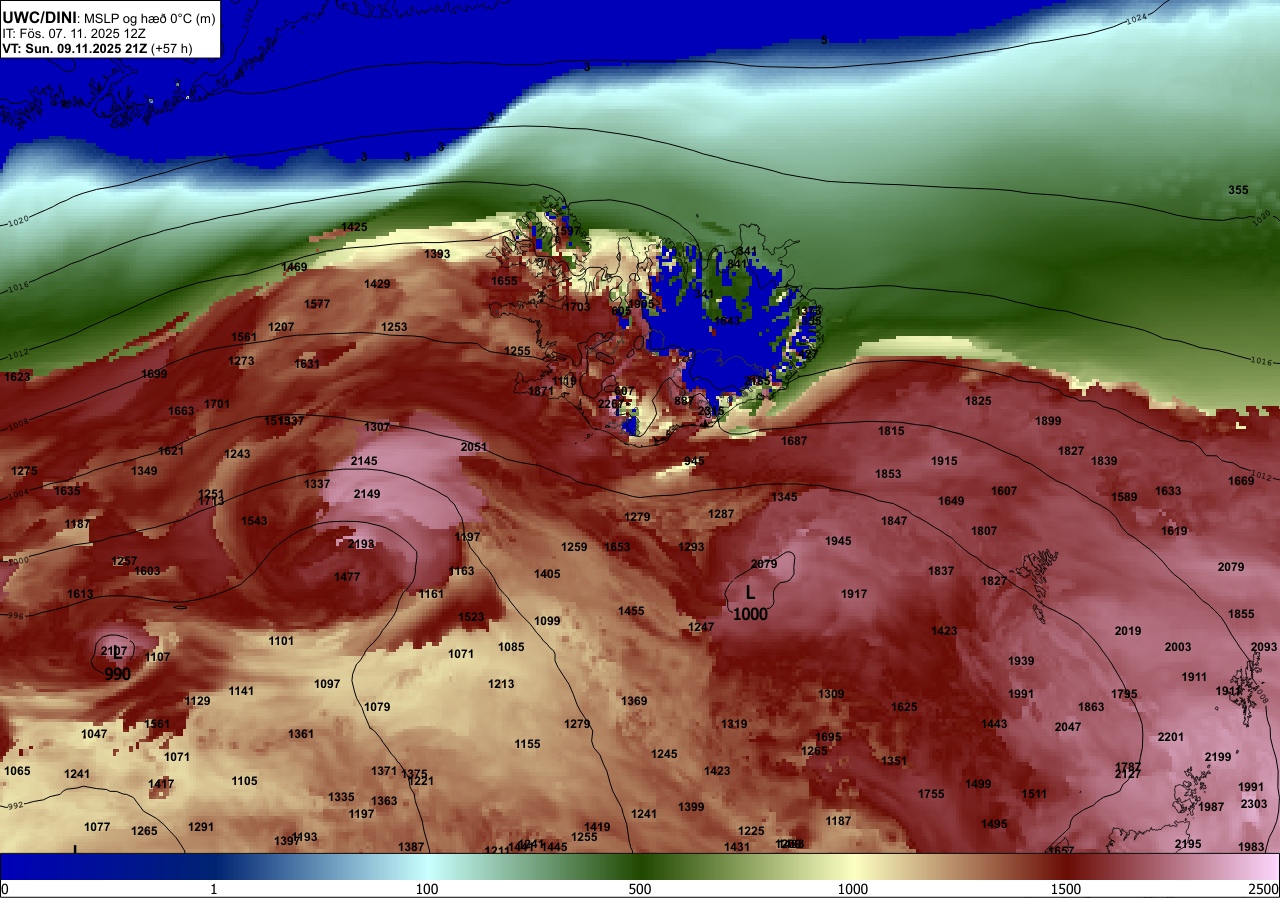Viewport: 1280px width, 898px height.
Task: Click the height value '2093'
Action: click(x=1264, y=647)
